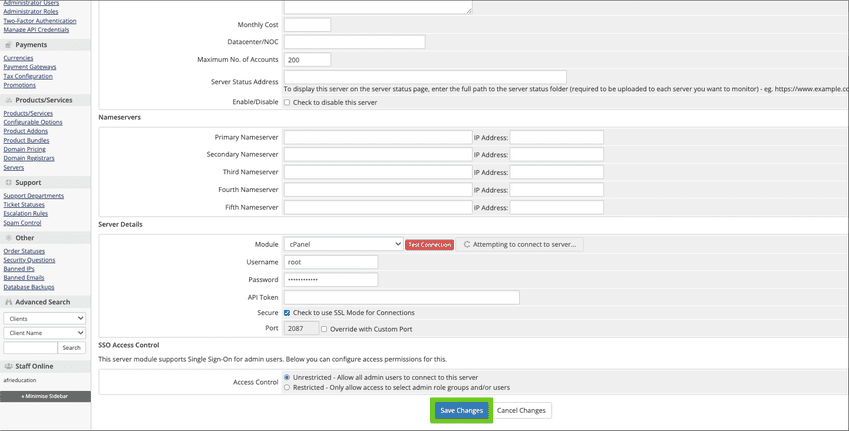Screen dimensions: 849x431
Task: Choose Unrestricted access control radio button
Action: point(288,377)
